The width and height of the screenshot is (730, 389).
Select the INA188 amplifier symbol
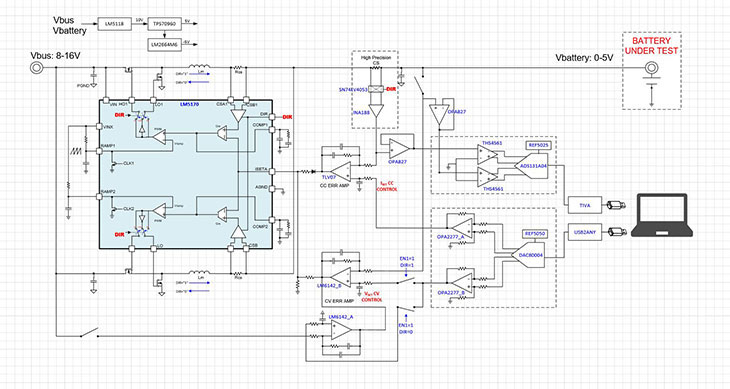[376, 111]
